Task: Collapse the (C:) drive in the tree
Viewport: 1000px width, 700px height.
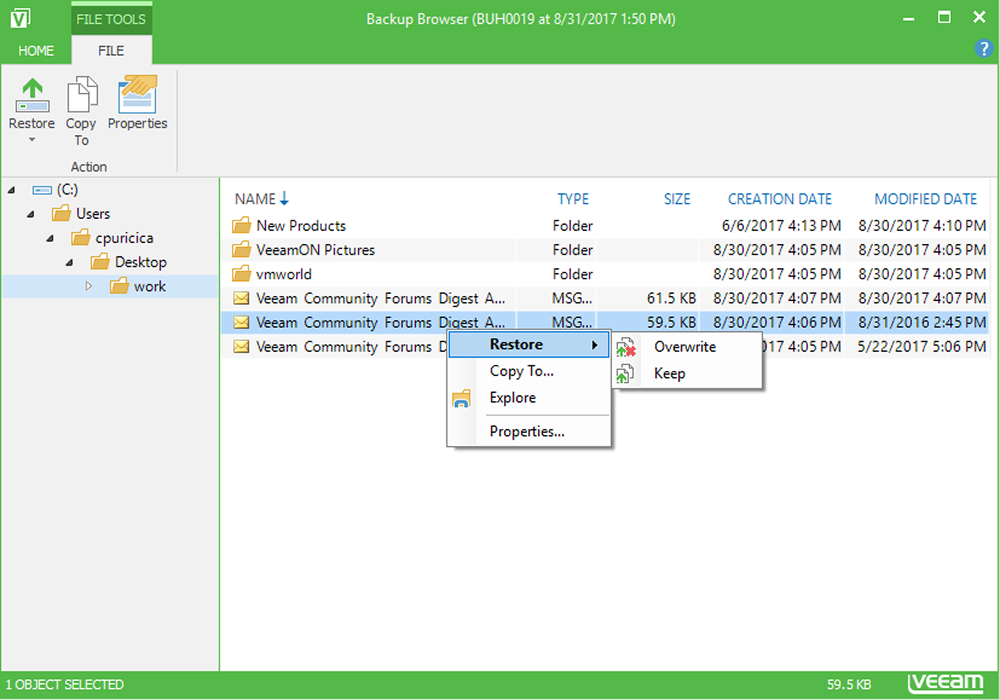Action: tap(11, 189)
